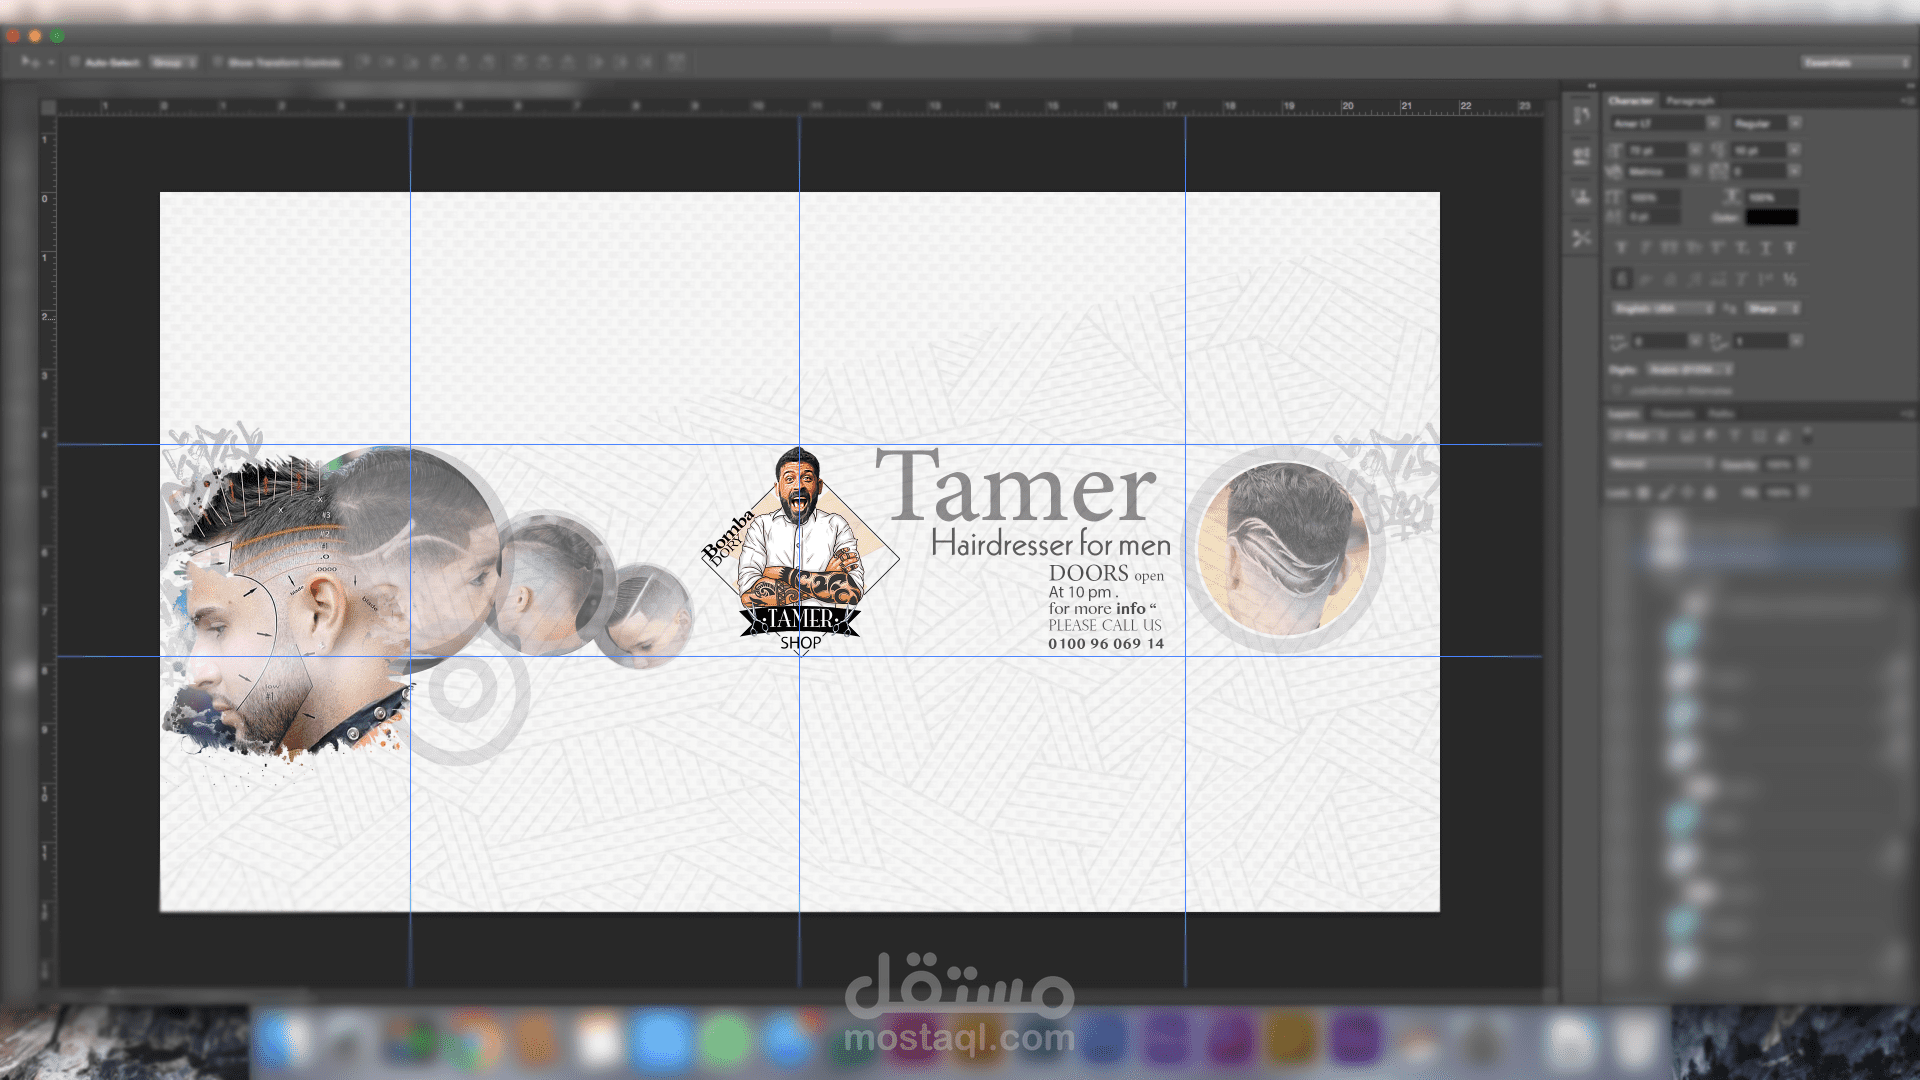Enable the Auto-Select checkbox
Image resolution: width=1920 pixels, height=1080 pixels.
click(x=75, y=62)
